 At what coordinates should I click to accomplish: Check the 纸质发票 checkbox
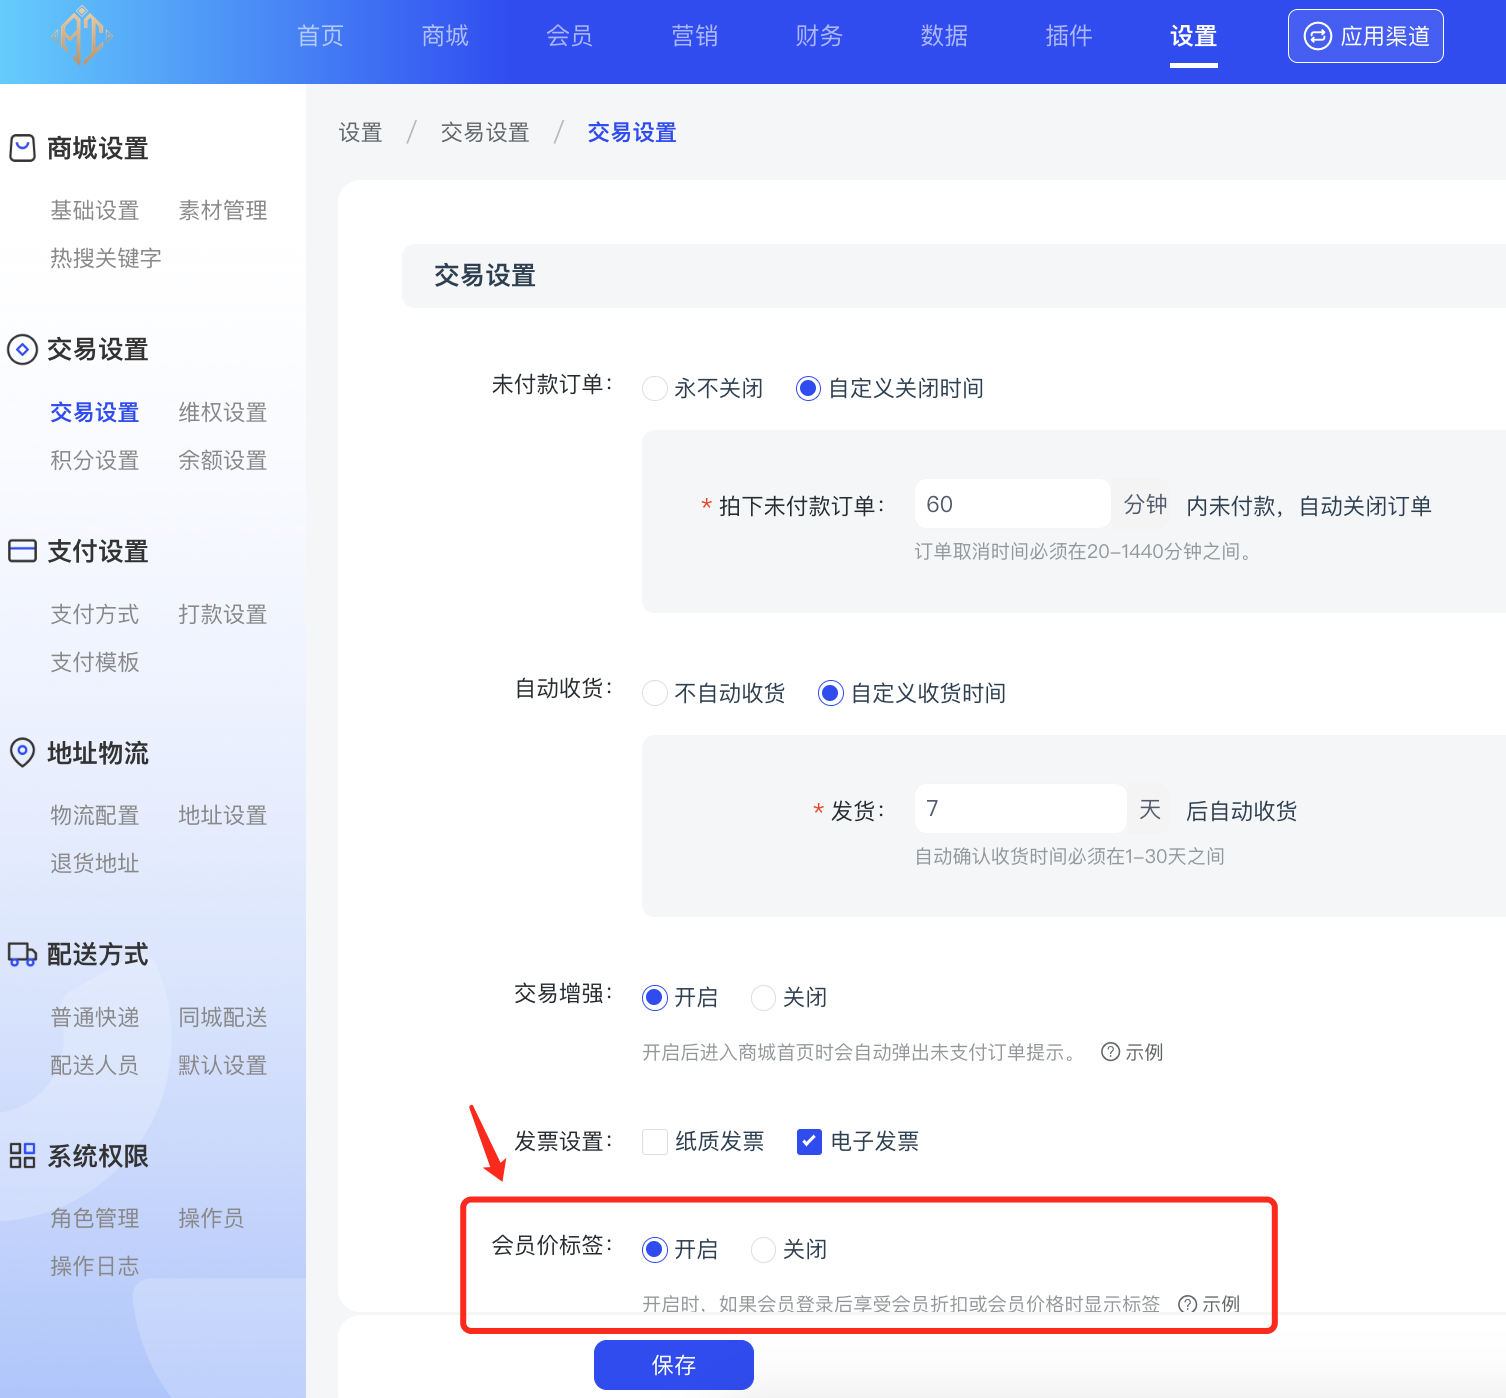[x=655, y=1141]
